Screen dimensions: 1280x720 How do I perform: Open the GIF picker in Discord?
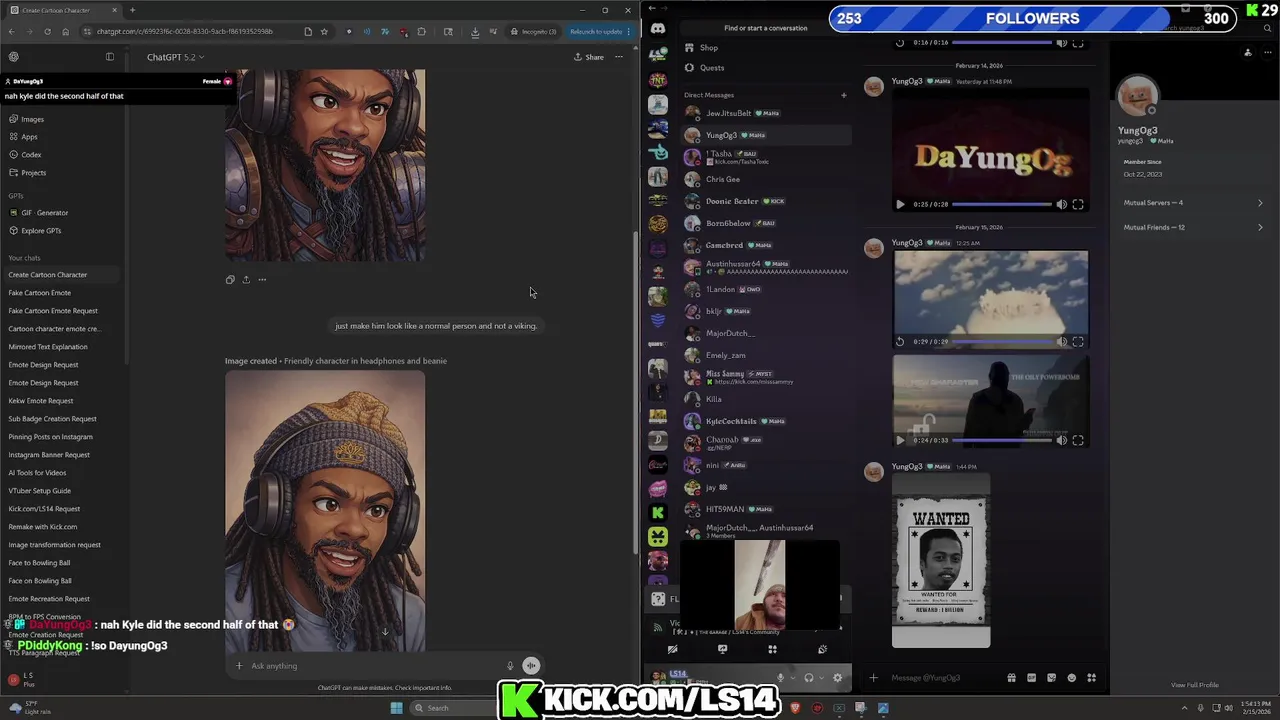click(1031, 678)
